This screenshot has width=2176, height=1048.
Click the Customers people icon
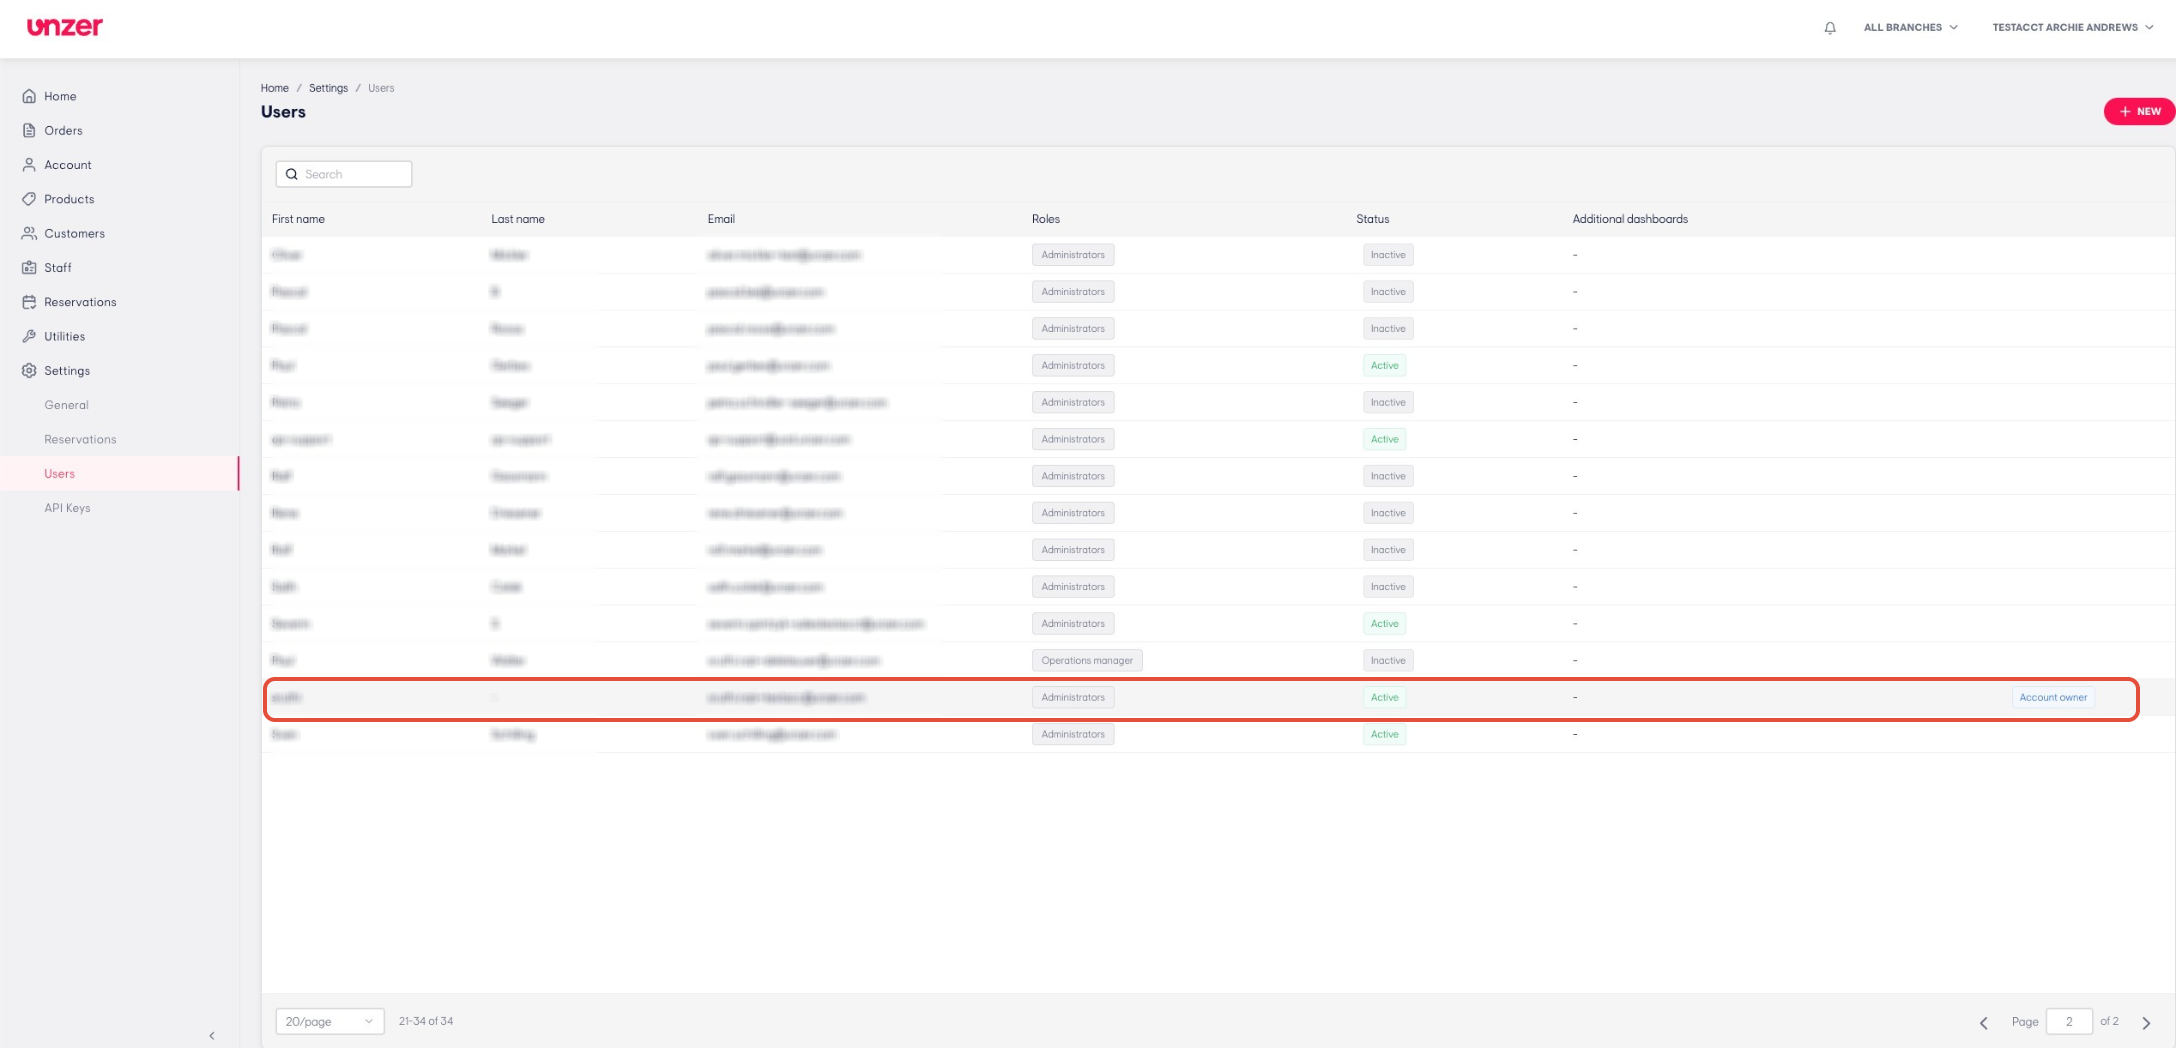click(29, 233)
